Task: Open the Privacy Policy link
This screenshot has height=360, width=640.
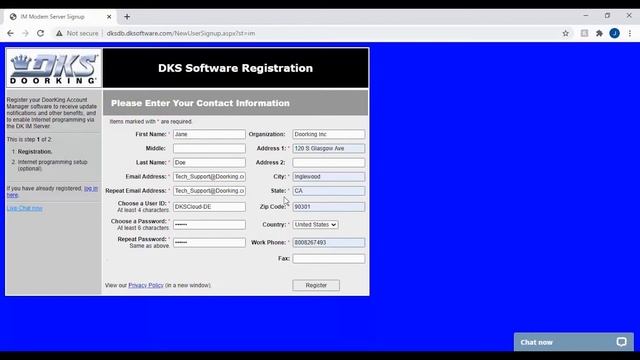Action: [146, 285]
